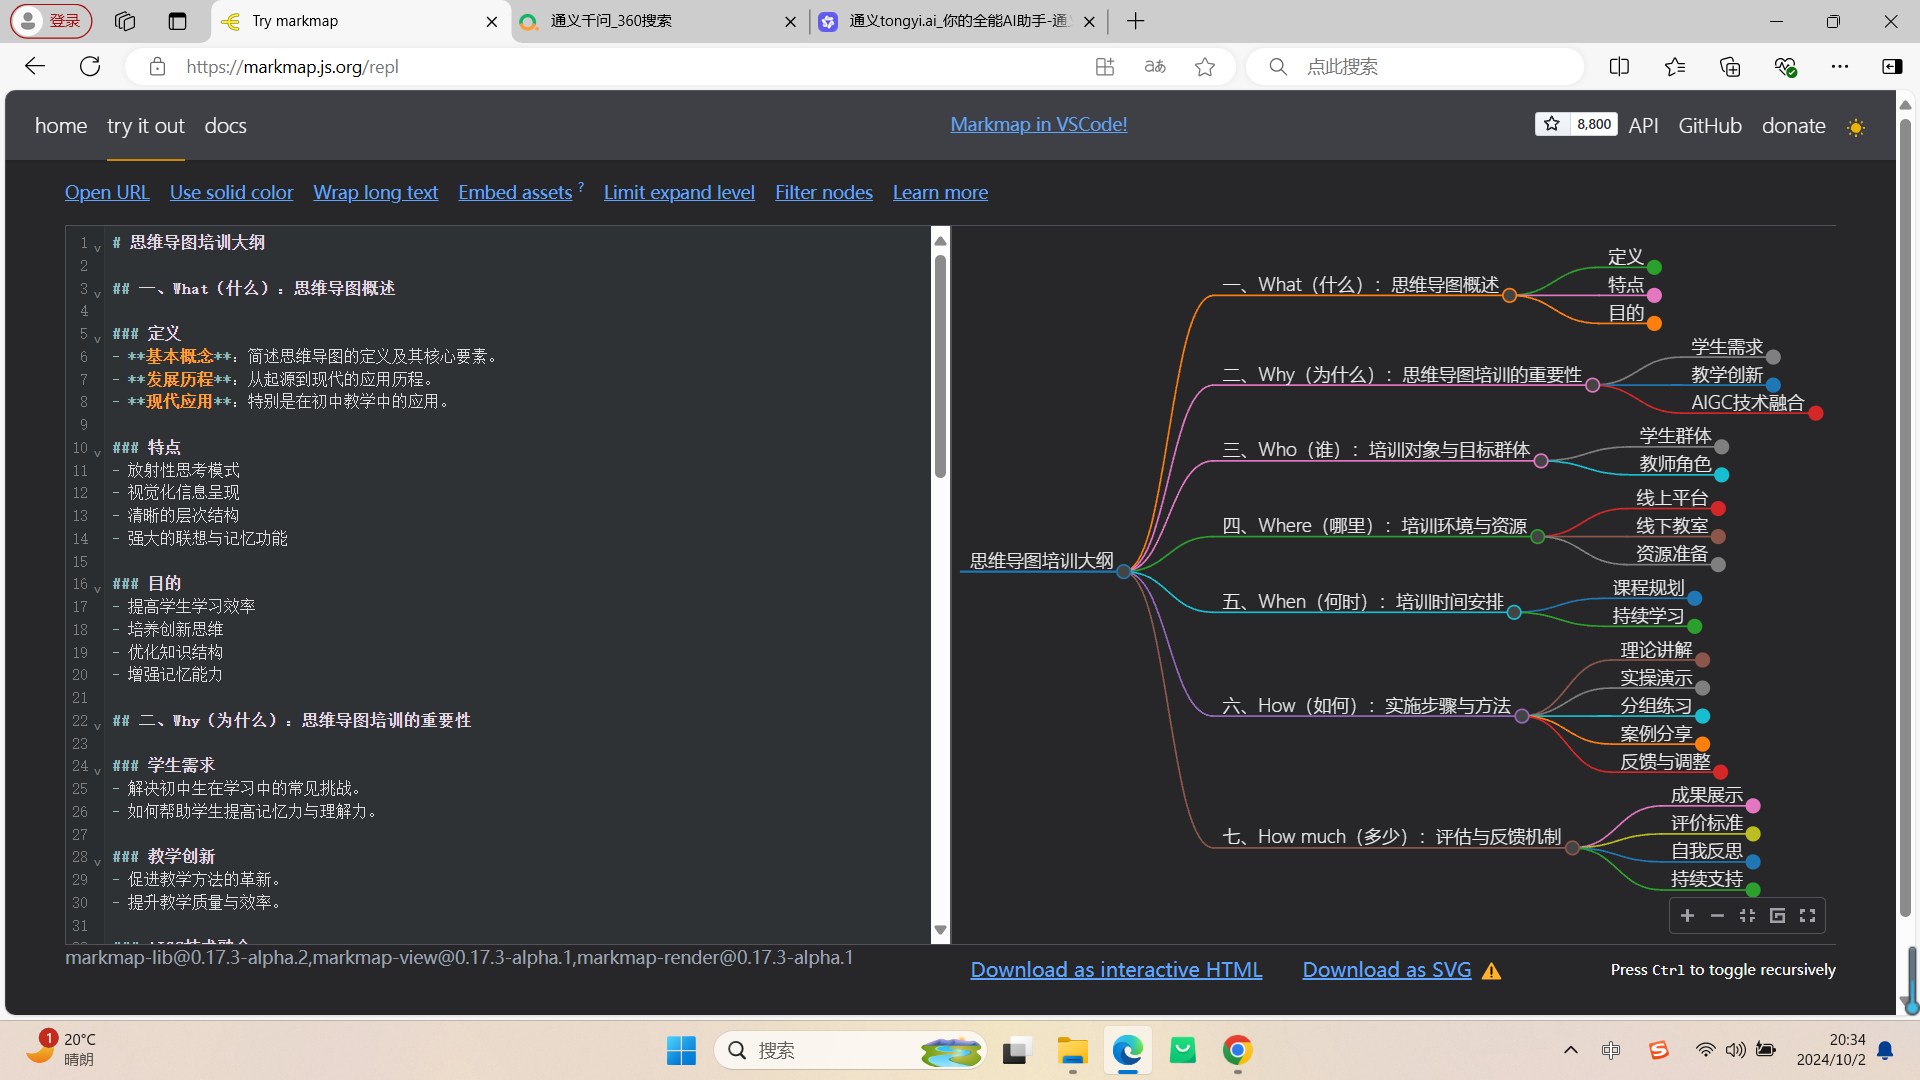
Task: Click 'Embed assets' dropdown option
Action: pyautogui.click(x=516, y=191)
